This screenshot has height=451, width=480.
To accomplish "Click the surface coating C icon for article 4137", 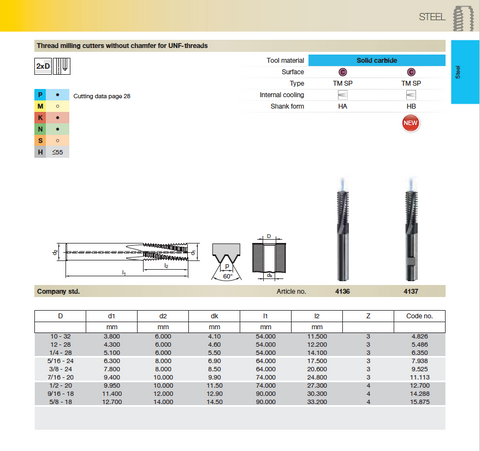I will [411, 72].
